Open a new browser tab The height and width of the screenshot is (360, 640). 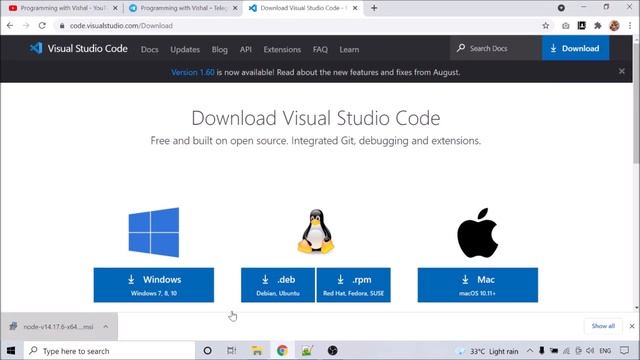[x=374, y=8]
